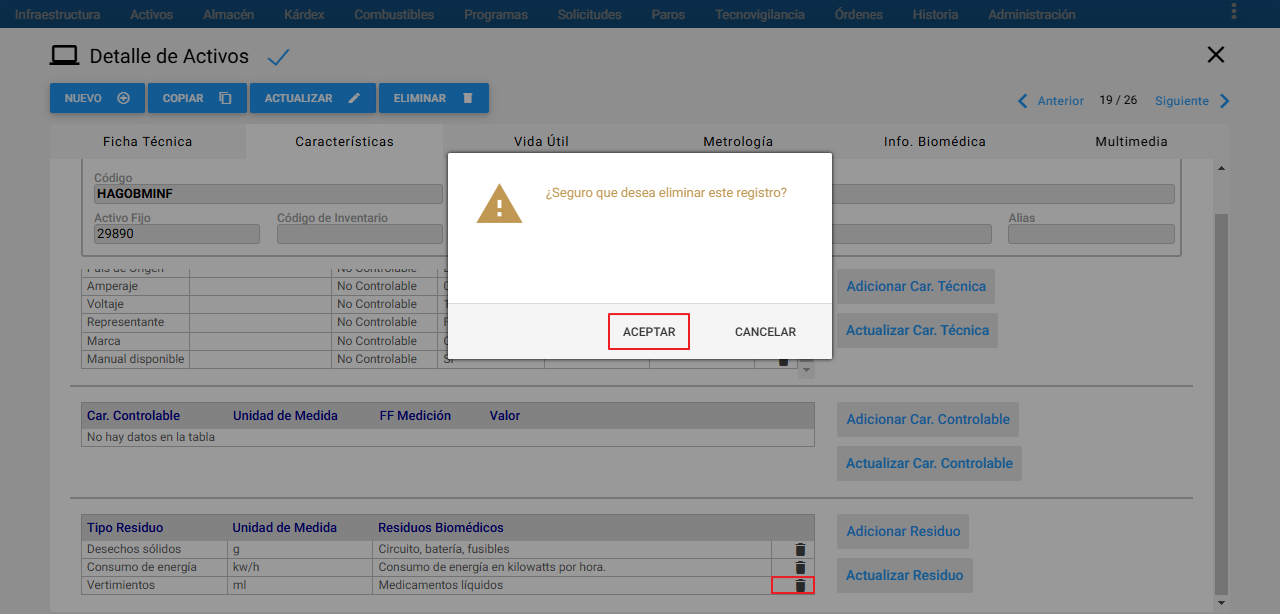Open the Tecnovigilancia menu
This screenshot has width=1280, height=614.
[760, 15]
